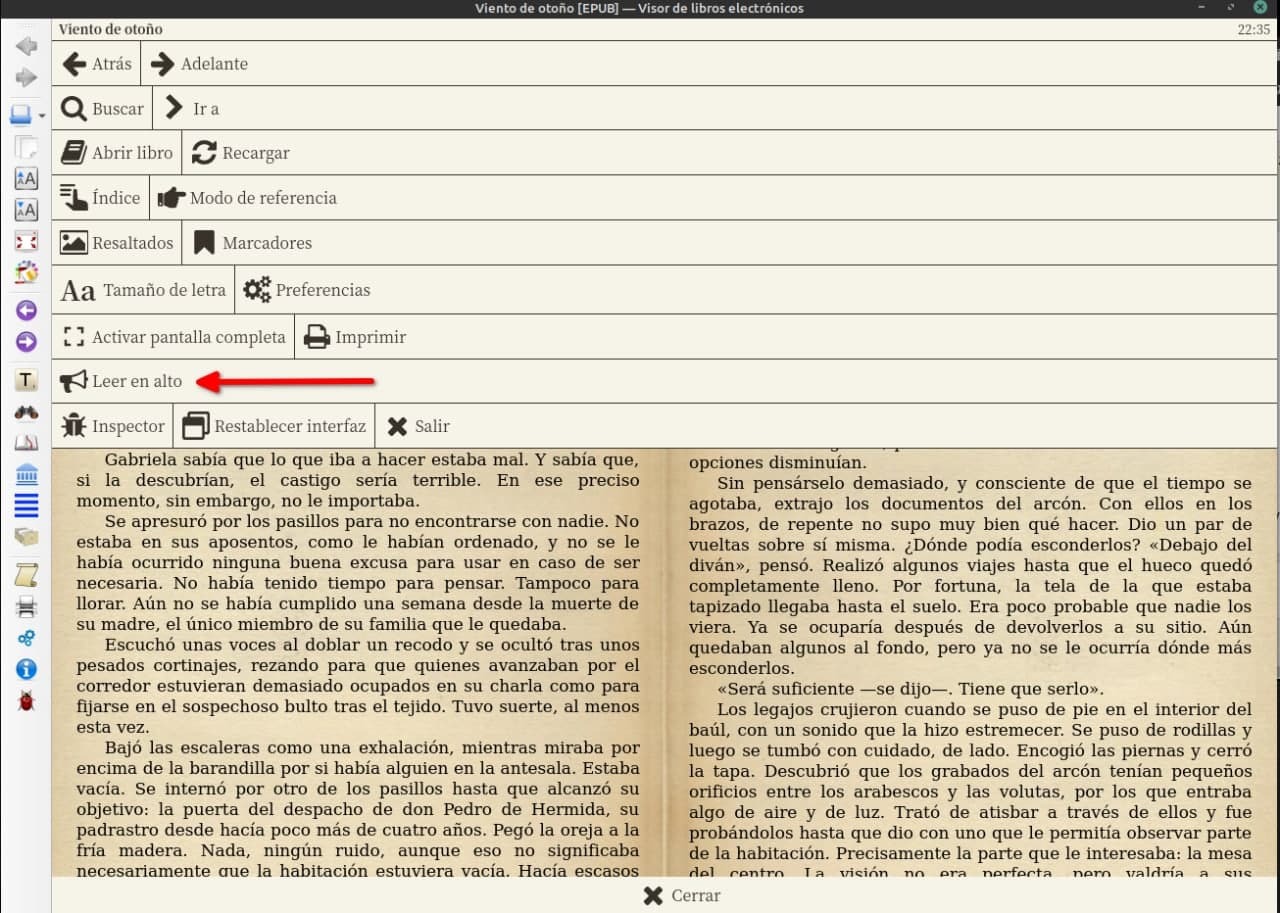
Task: Click the red bug icon in sidebar
Action: 26,701
